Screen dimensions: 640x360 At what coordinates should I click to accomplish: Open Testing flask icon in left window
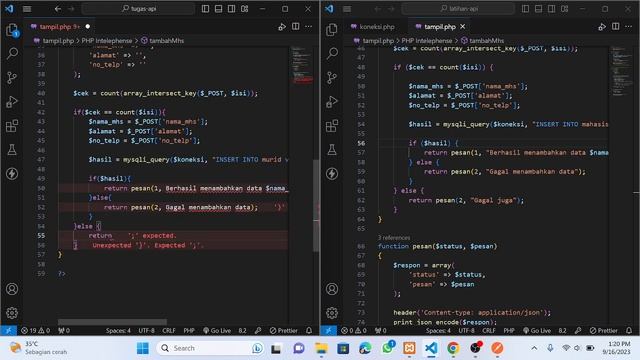(12, 149)
